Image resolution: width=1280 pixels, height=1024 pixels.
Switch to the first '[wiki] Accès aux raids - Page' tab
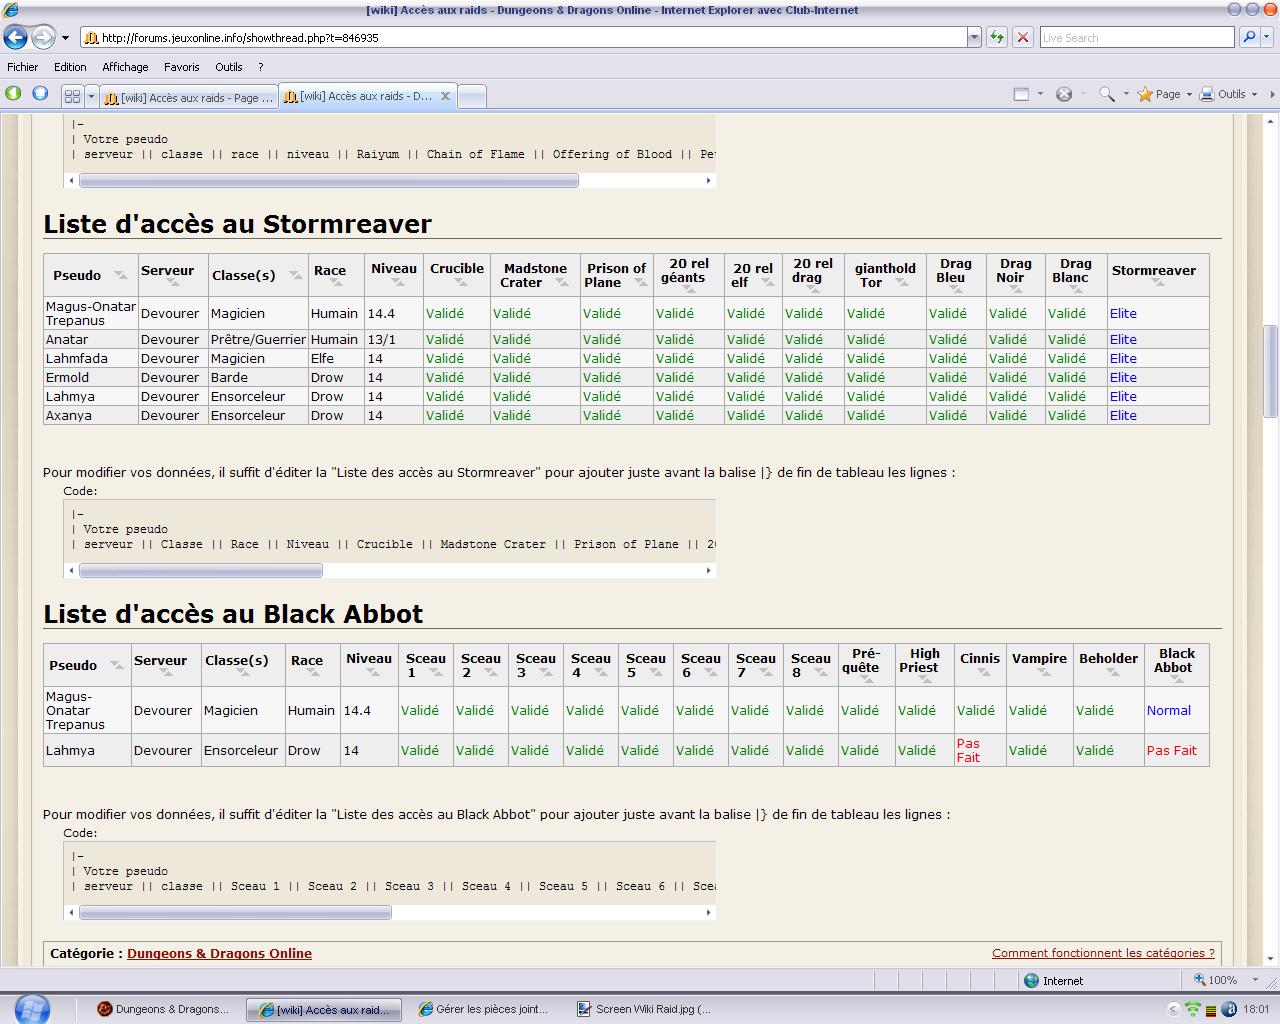(190, 97)
